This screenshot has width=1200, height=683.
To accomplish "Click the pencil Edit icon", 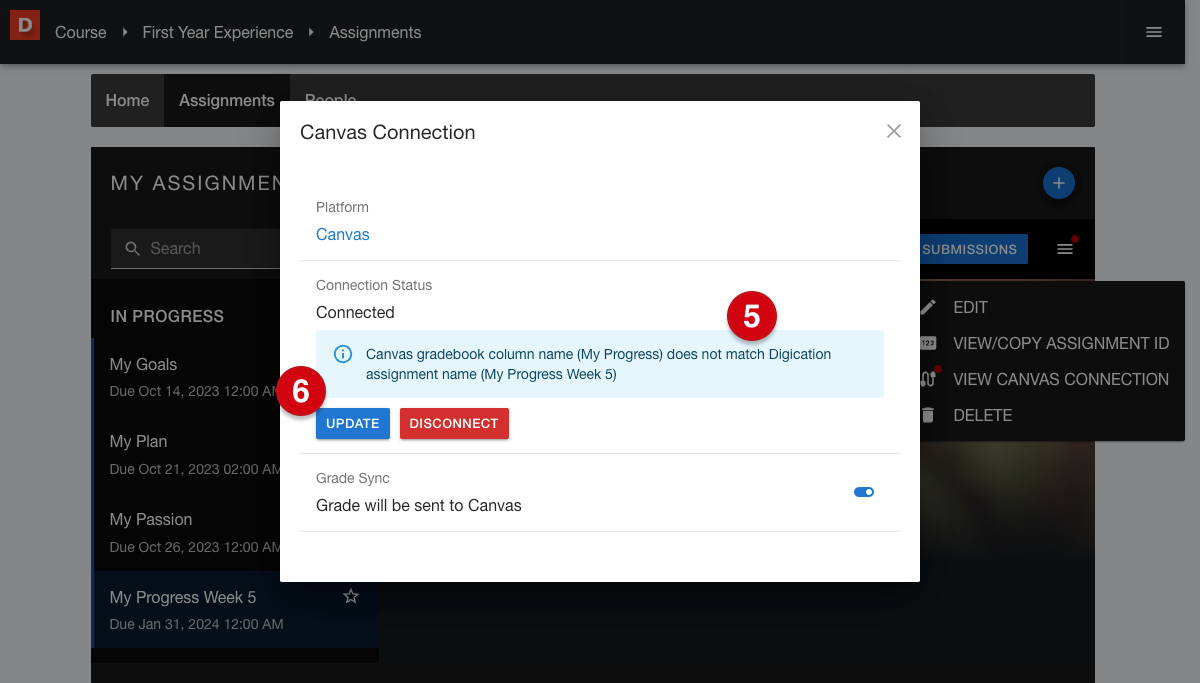I will point(928,307).
